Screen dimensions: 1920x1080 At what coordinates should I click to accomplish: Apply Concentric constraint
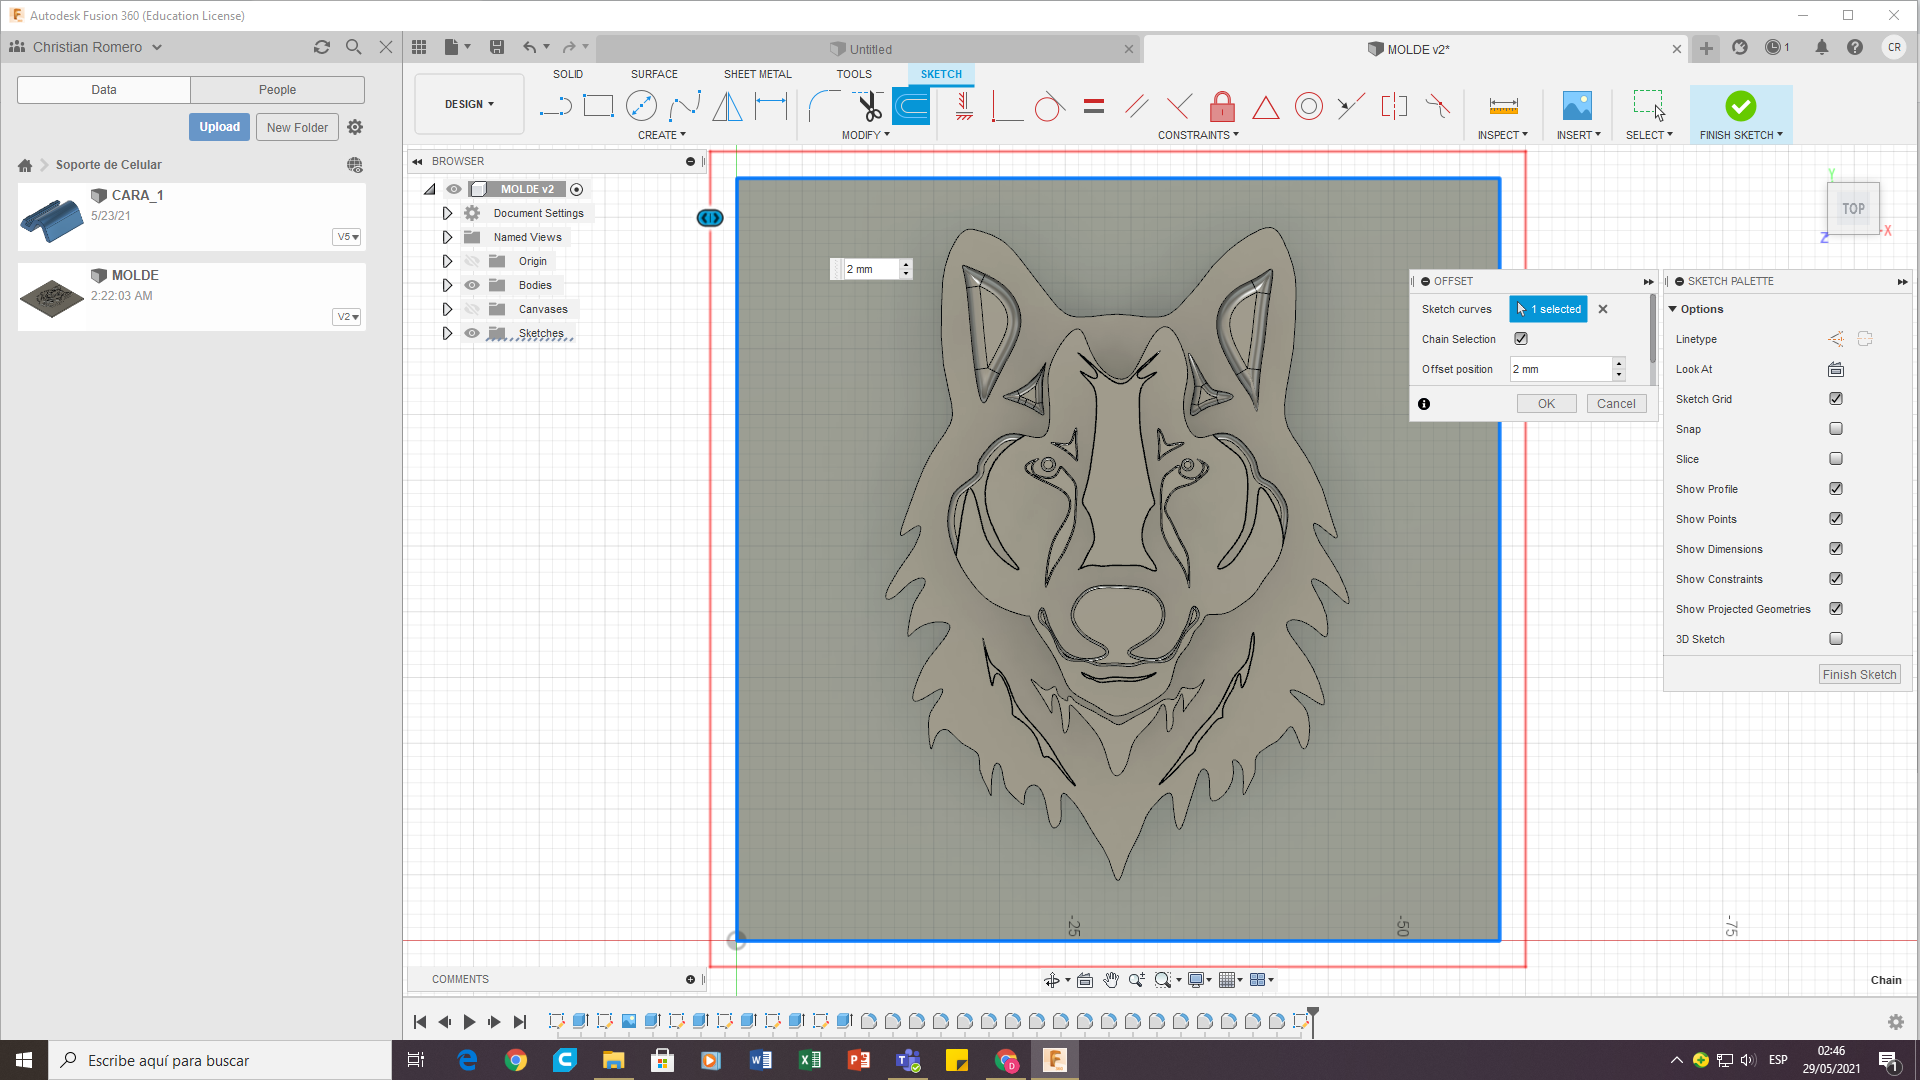[x=1309, y=106]
